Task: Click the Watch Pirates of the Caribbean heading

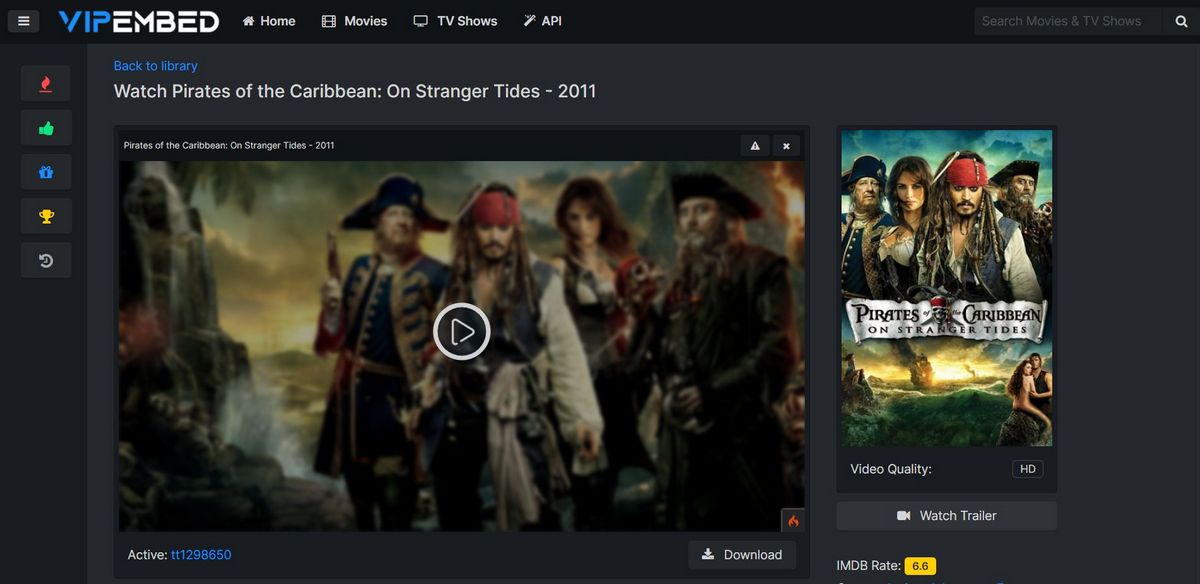Action: click(x=355, y=91)
